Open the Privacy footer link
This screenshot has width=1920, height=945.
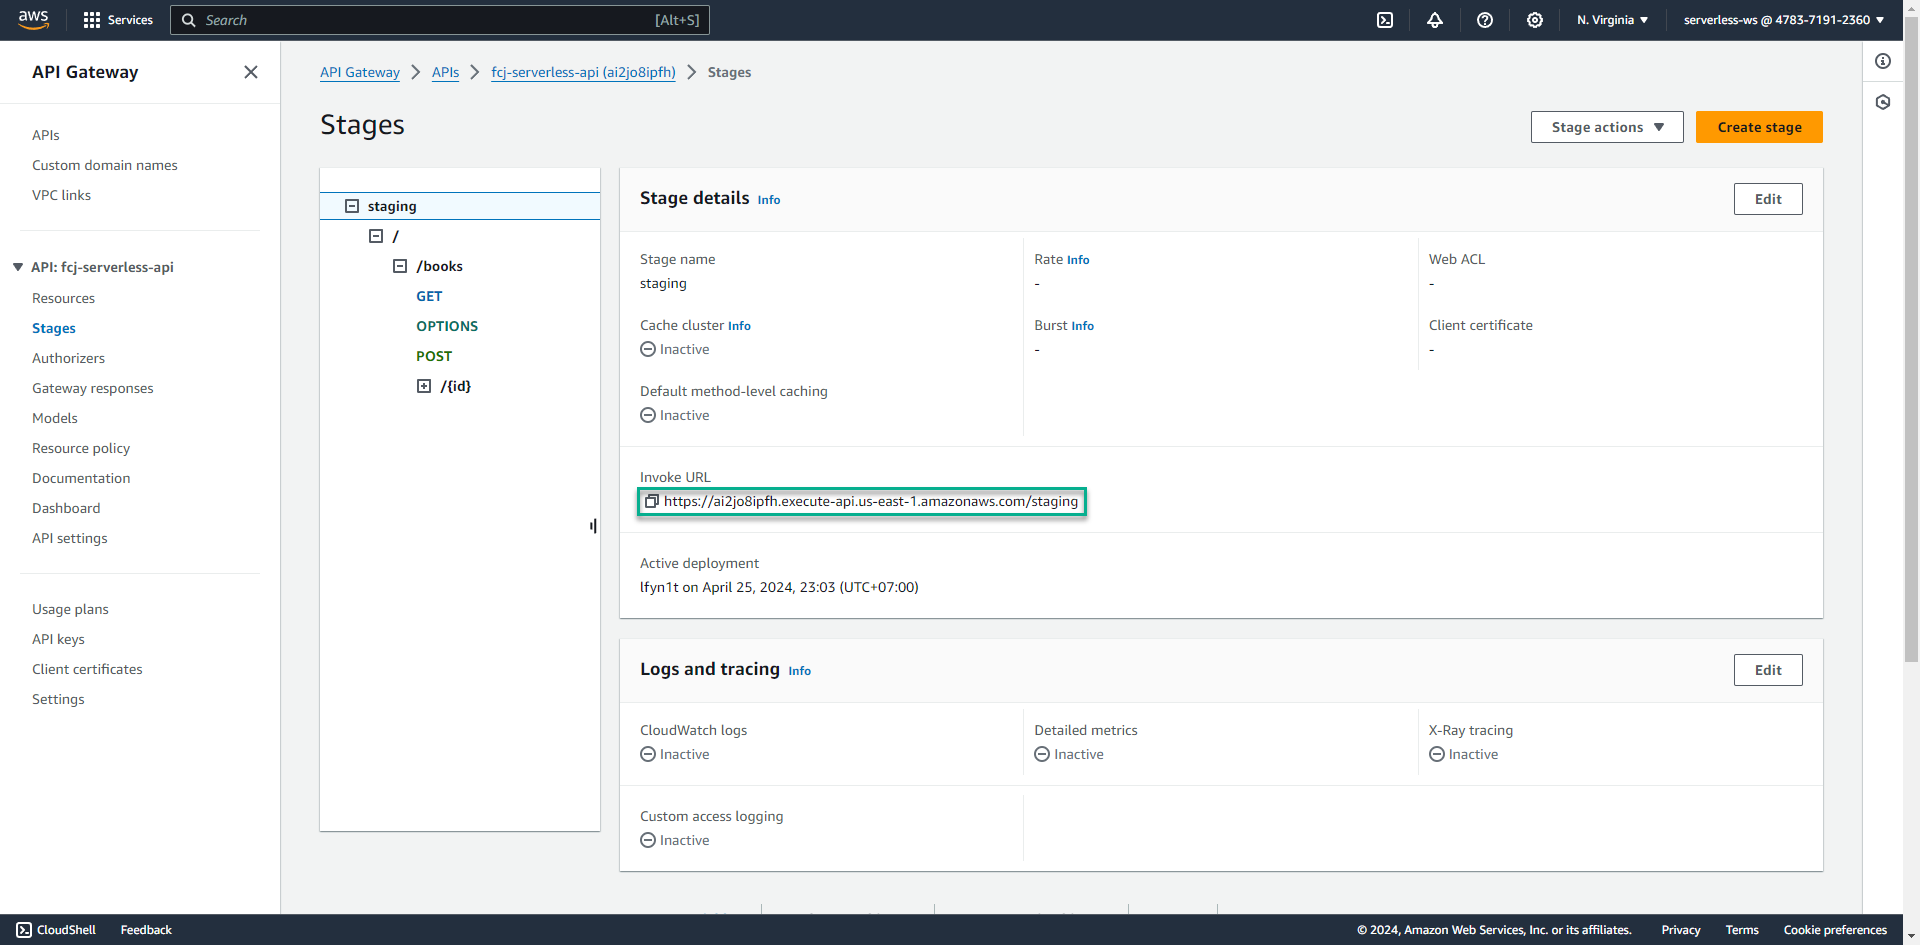[1681, 930]
